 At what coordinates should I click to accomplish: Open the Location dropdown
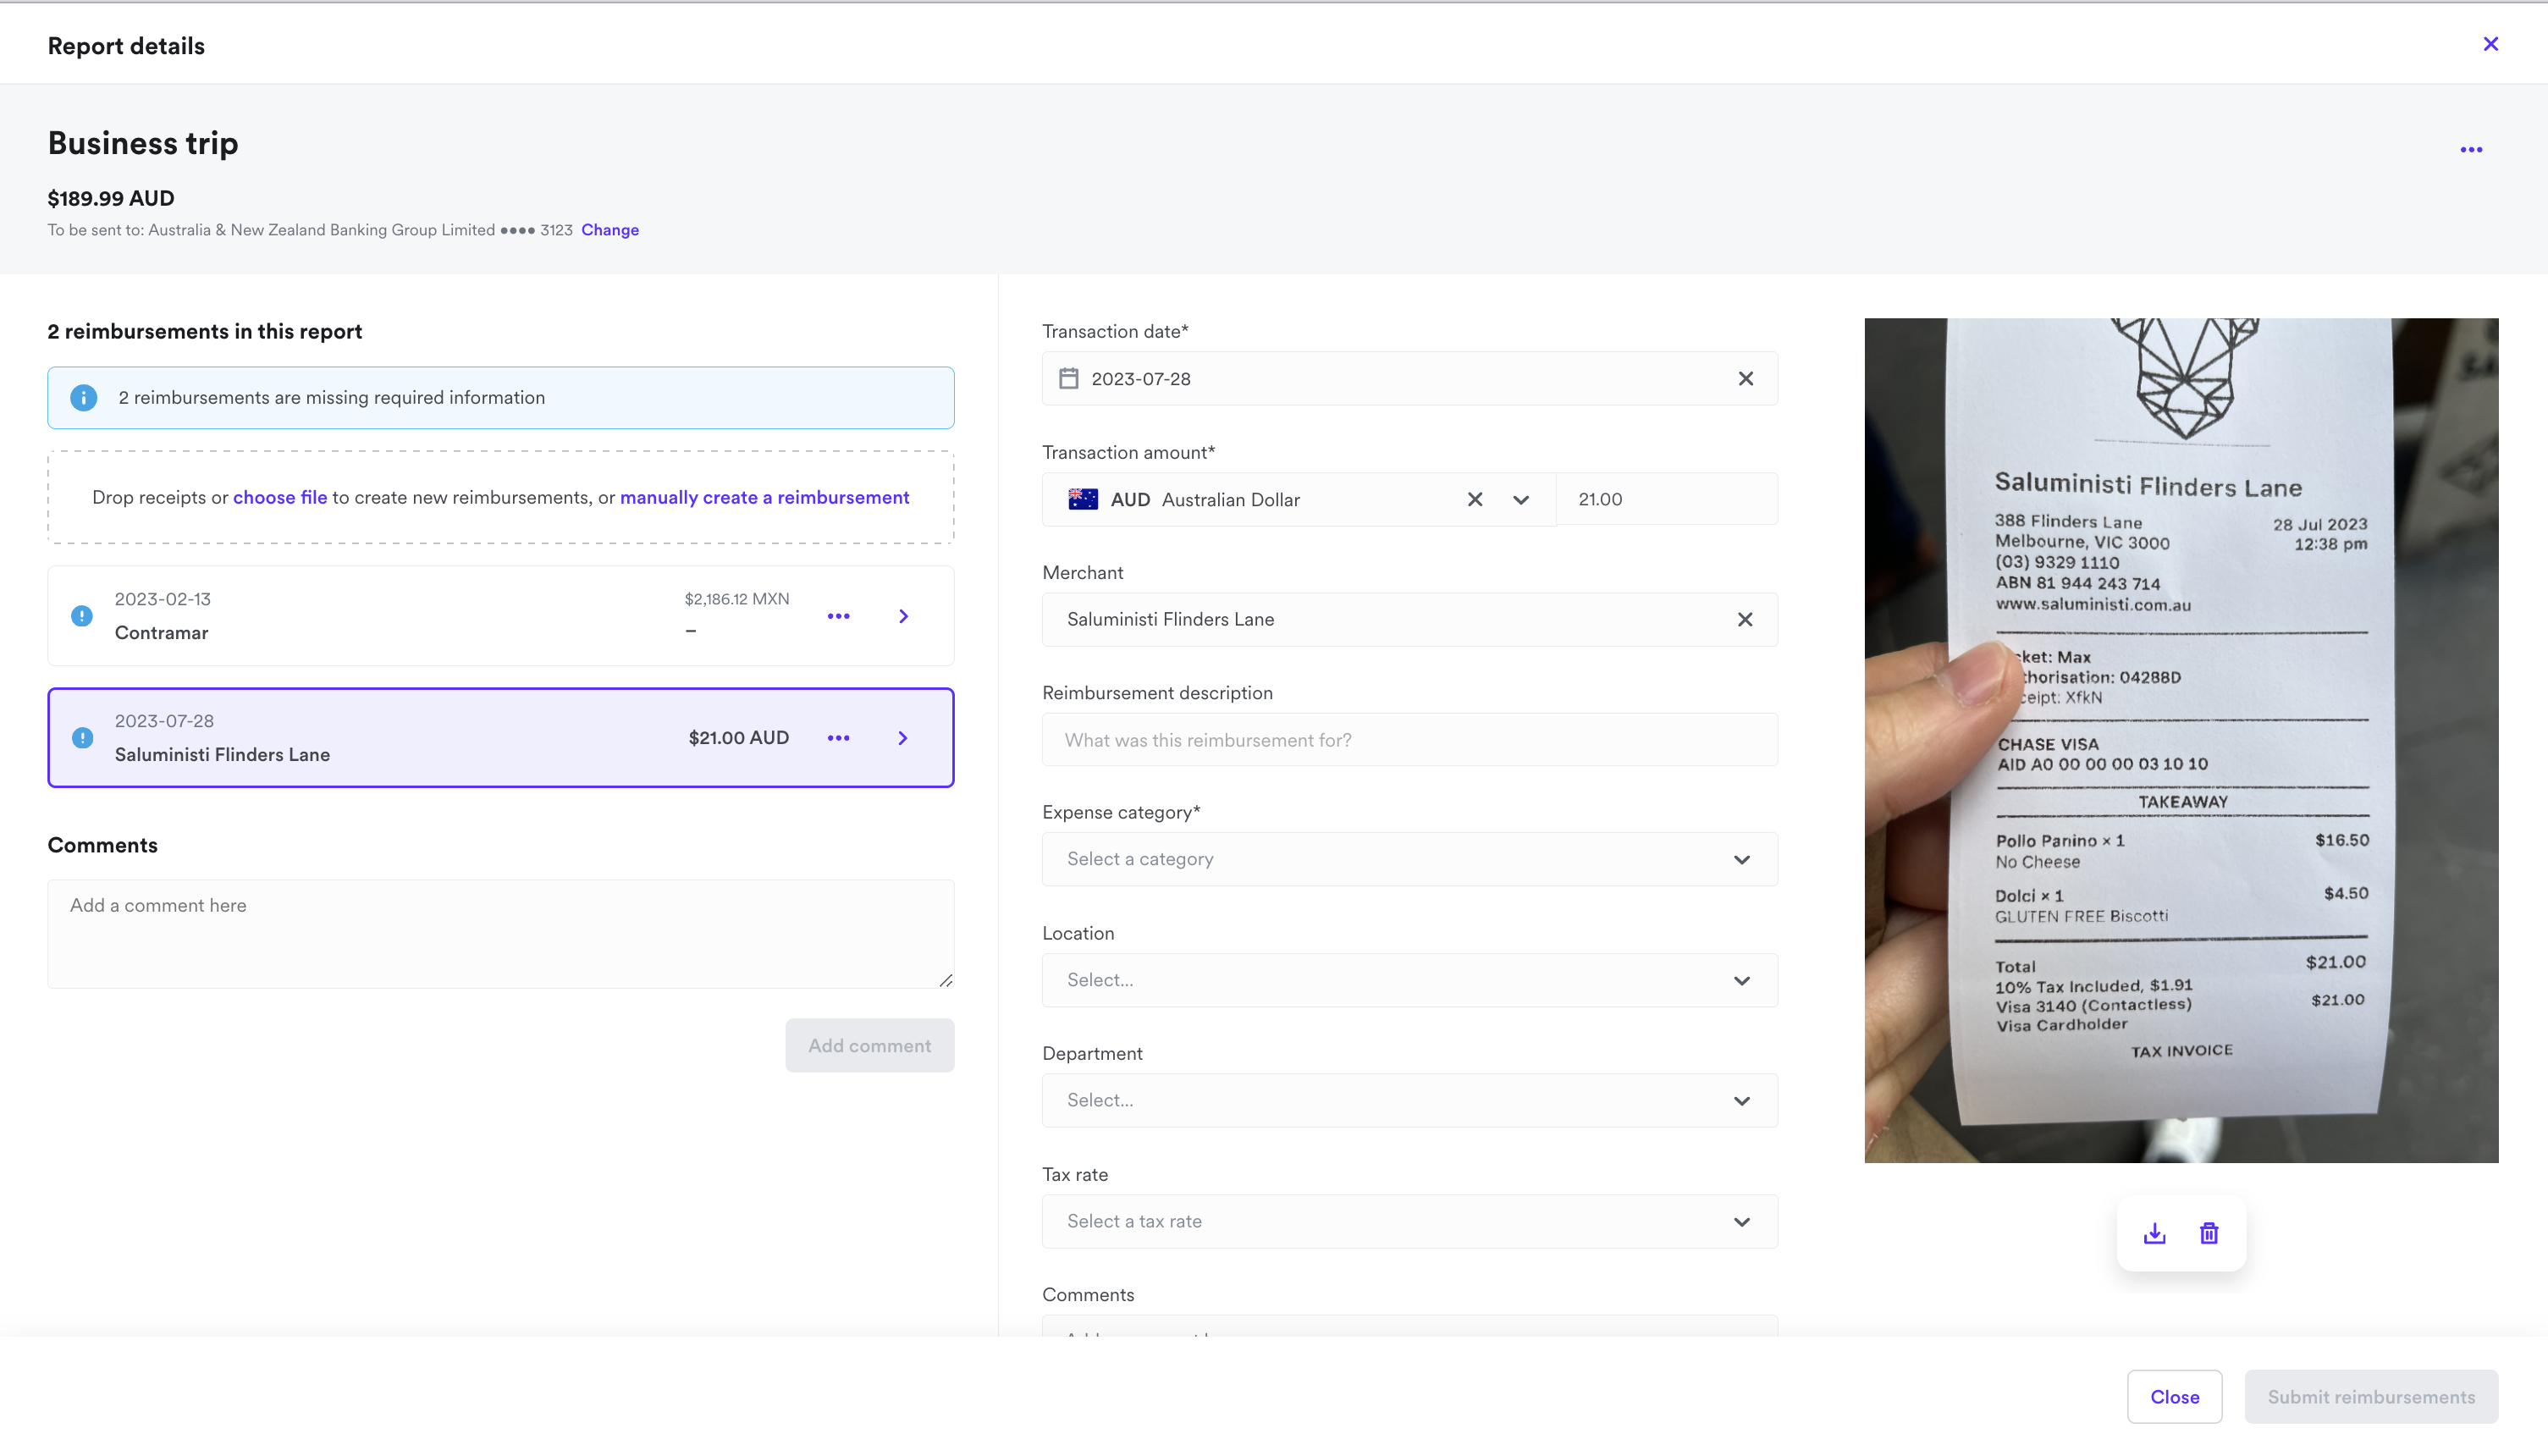tap(1410, 980)
